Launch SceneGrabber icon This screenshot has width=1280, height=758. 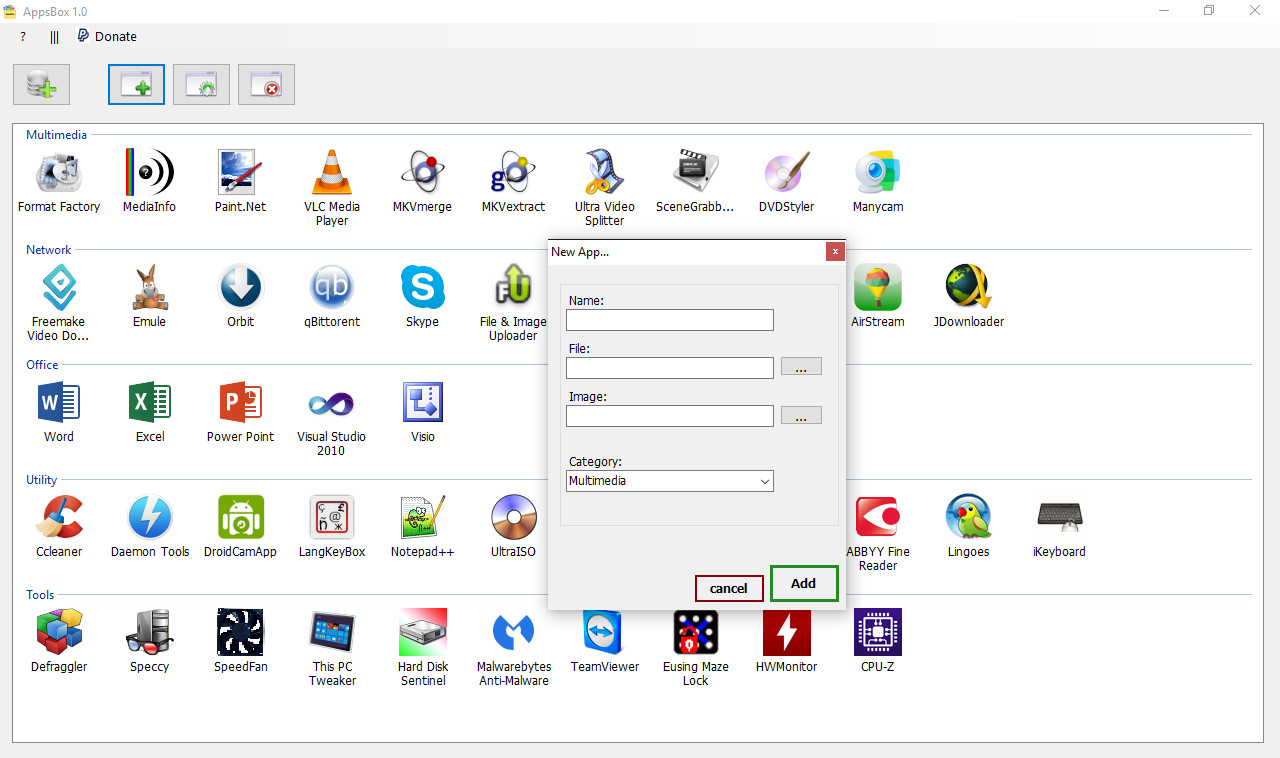pyautogui.click(x=695, y=173)
